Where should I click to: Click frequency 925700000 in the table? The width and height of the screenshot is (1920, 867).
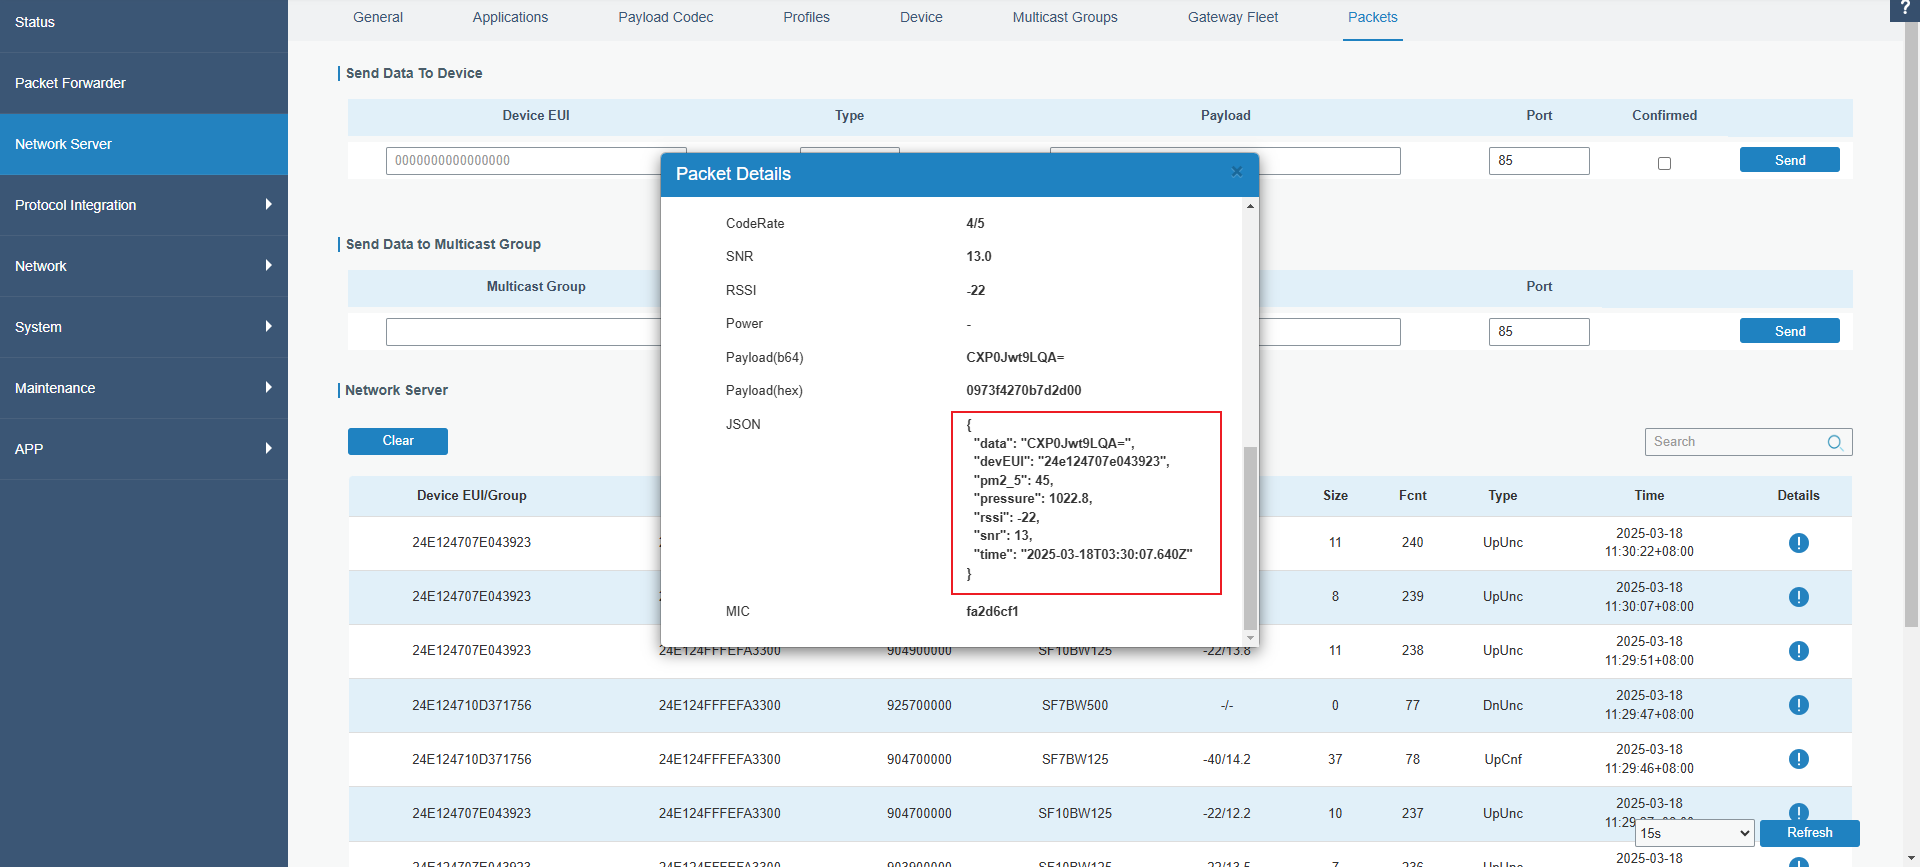coord(919,705)
